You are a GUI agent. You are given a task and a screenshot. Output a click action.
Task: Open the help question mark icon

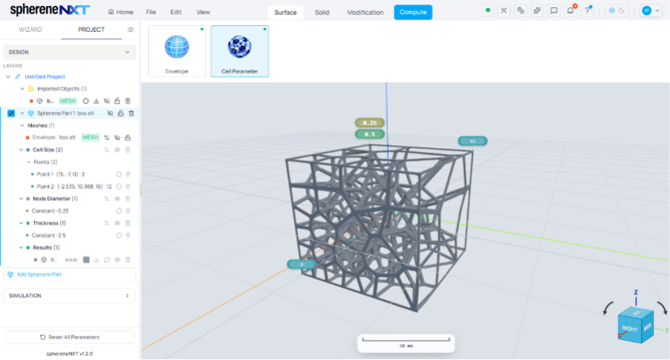pos(587,11)
